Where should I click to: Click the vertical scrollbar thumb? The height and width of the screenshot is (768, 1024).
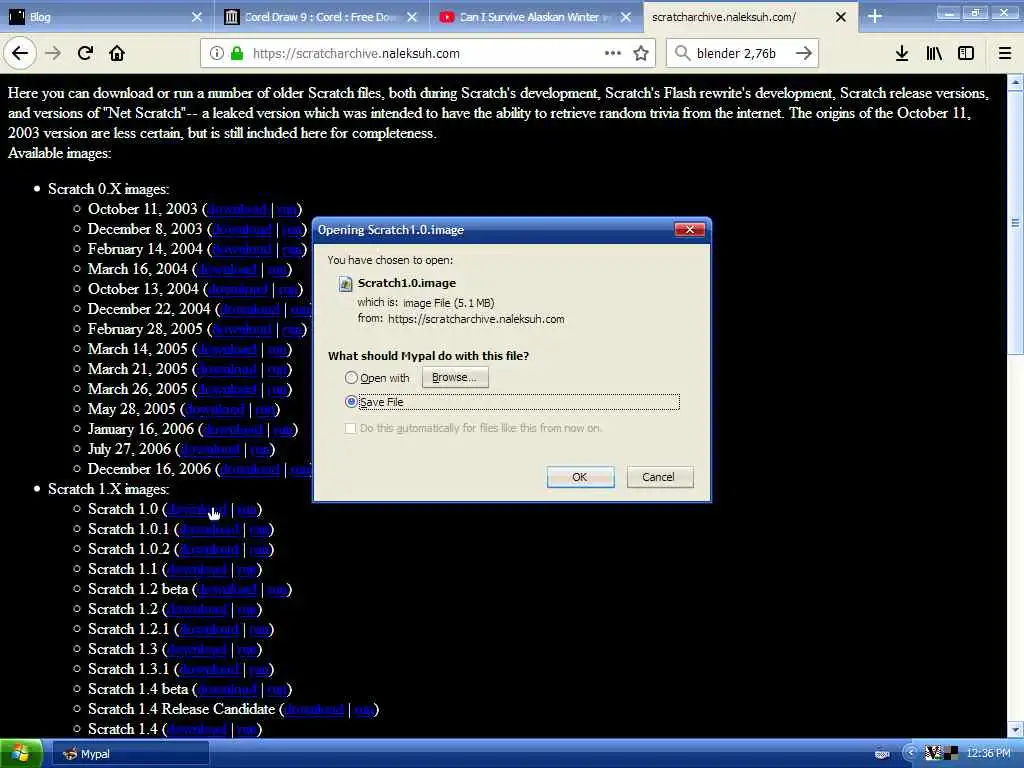click(x=1015, y=223)
